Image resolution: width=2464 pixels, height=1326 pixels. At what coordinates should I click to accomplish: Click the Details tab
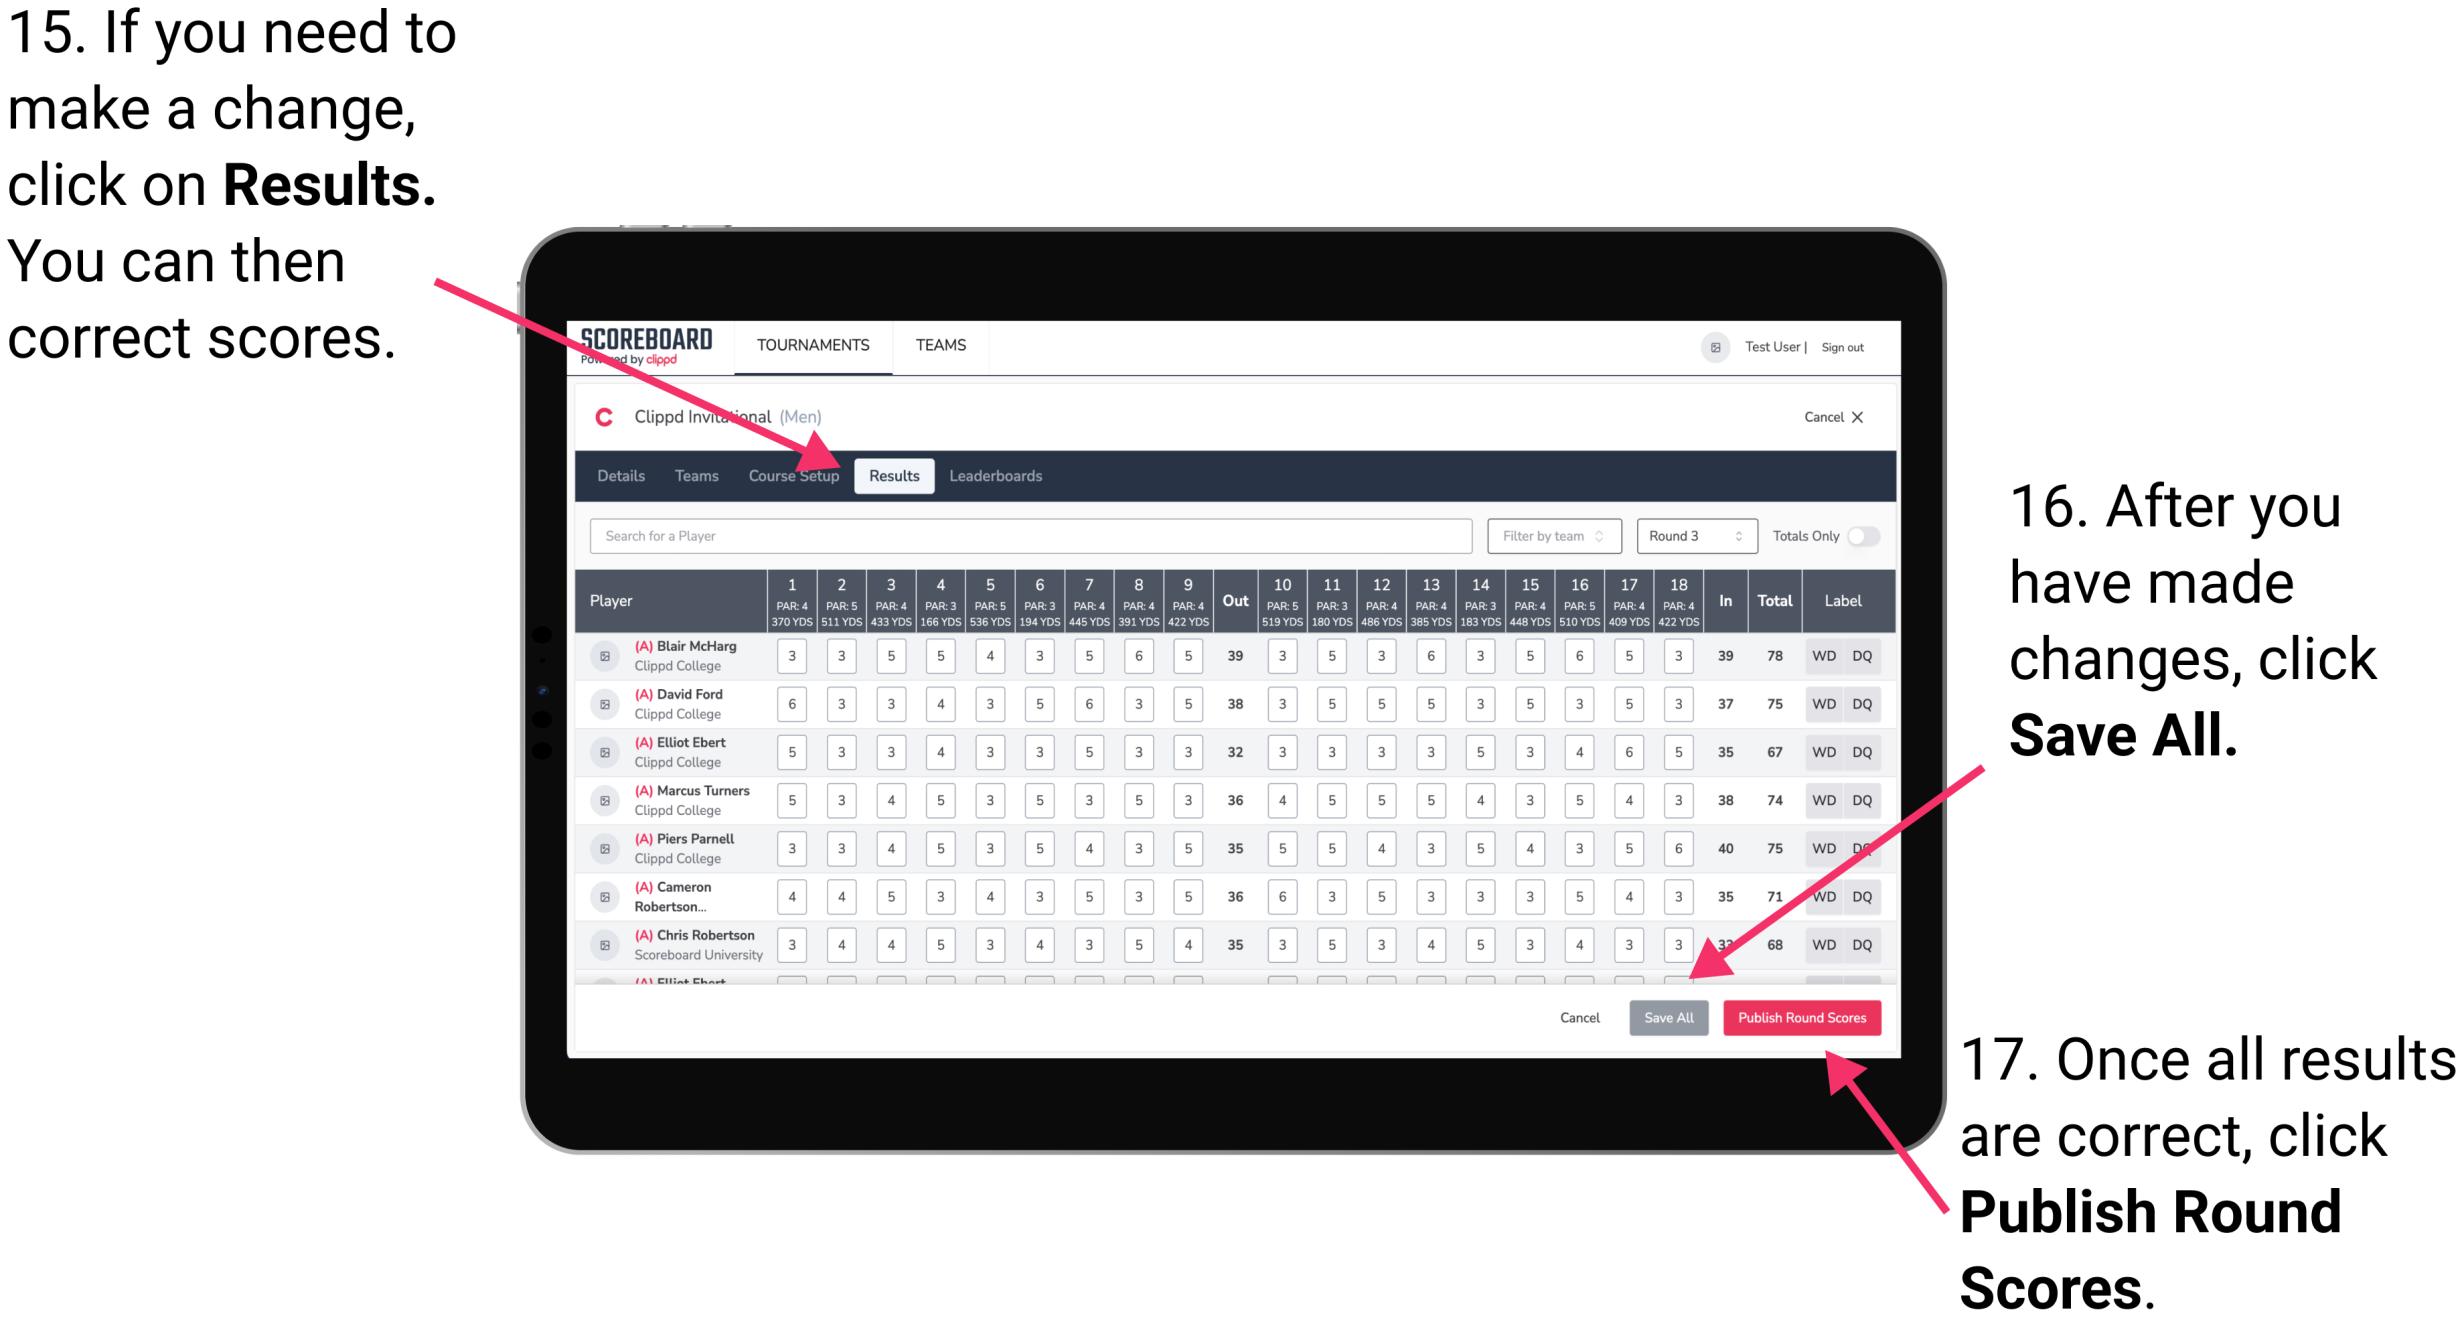click(624, 475)
